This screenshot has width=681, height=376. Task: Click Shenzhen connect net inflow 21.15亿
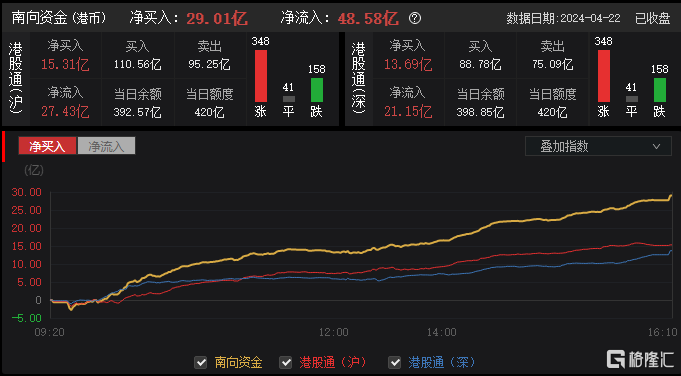pyautogui.click(x=408, y=112)
